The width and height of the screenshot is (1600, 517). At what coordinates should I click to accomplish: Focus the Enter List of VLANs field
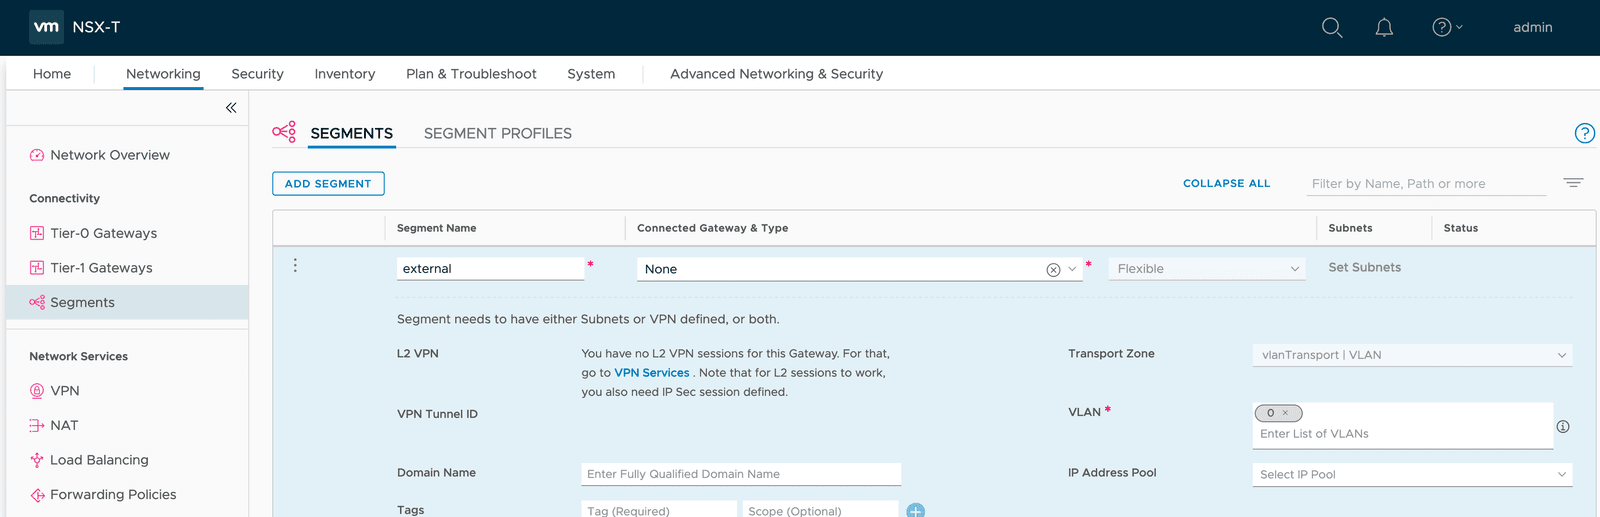coord(1402,434)
